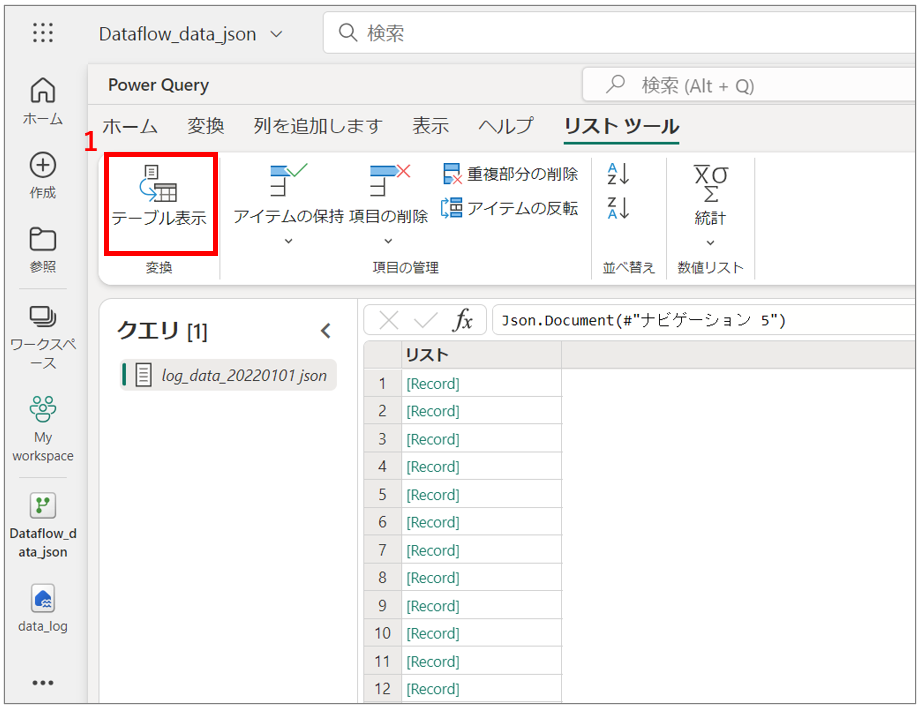Open the Browse (参照) folder icon
Image resolution: width=919 pixels, height=706 pixels.
pos(43,239)
